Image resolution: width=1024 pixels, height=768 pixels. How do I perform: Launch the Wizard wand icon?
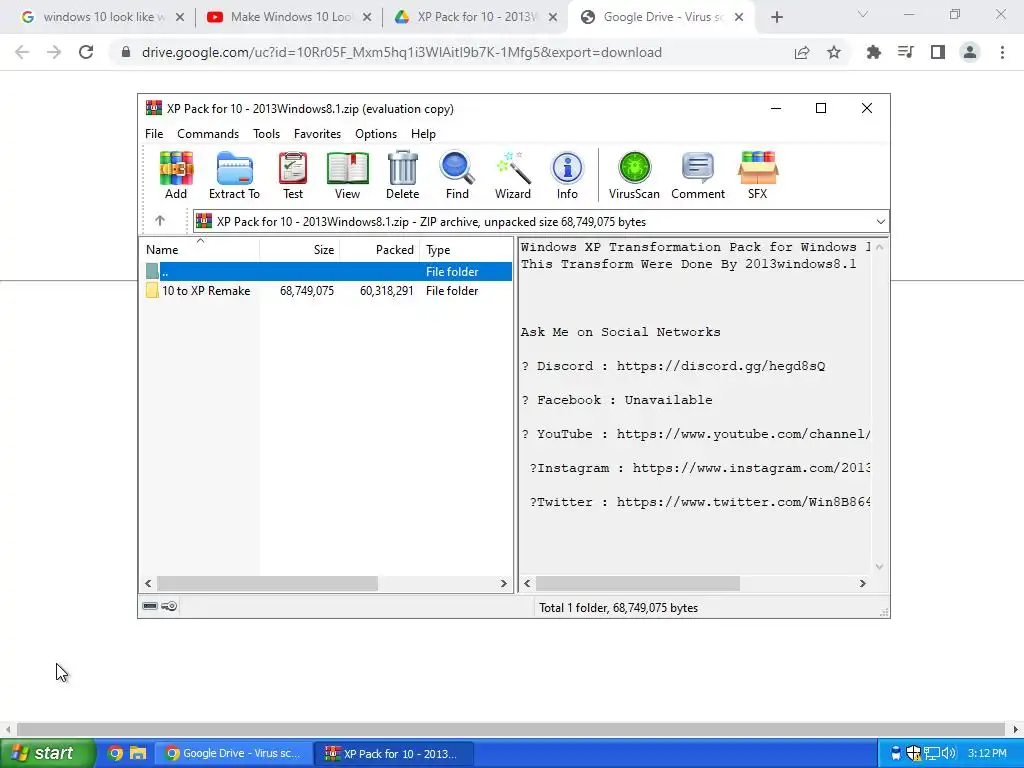[513, 175]
